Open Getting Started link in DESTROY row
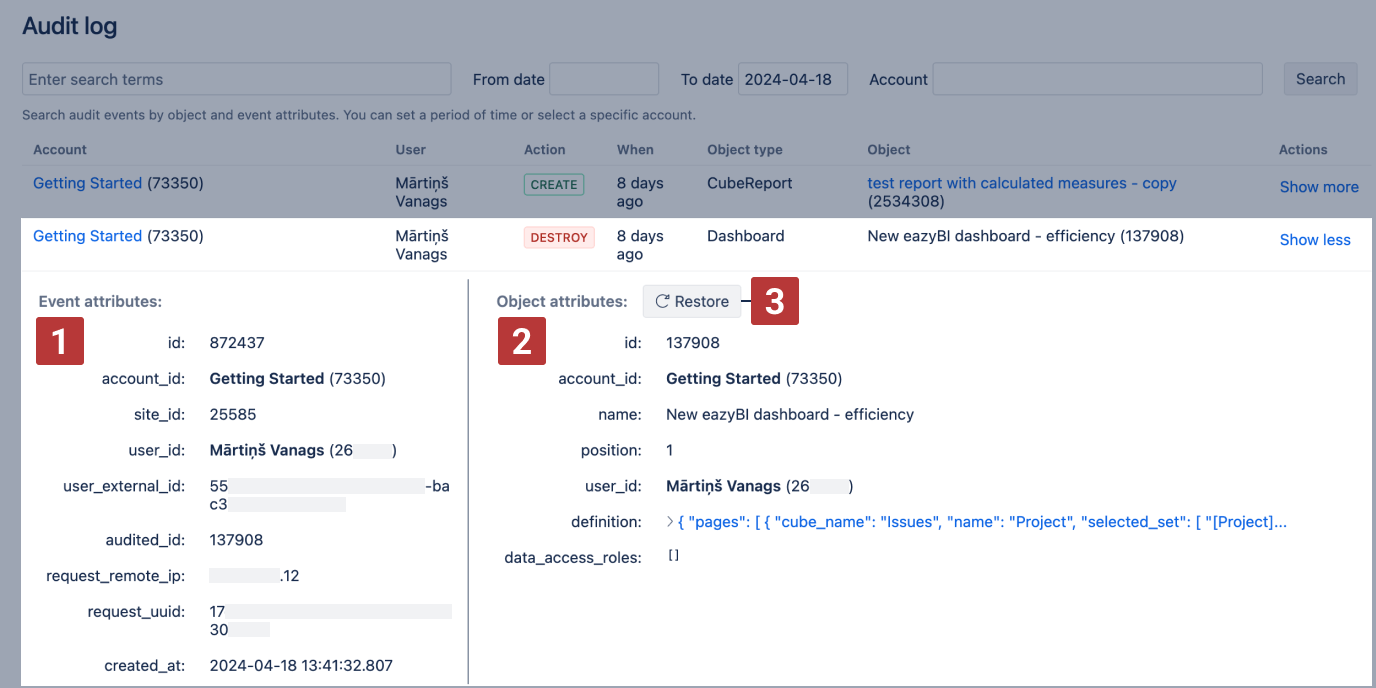Viewport: 1376px width, 688px height. (87, 236)
